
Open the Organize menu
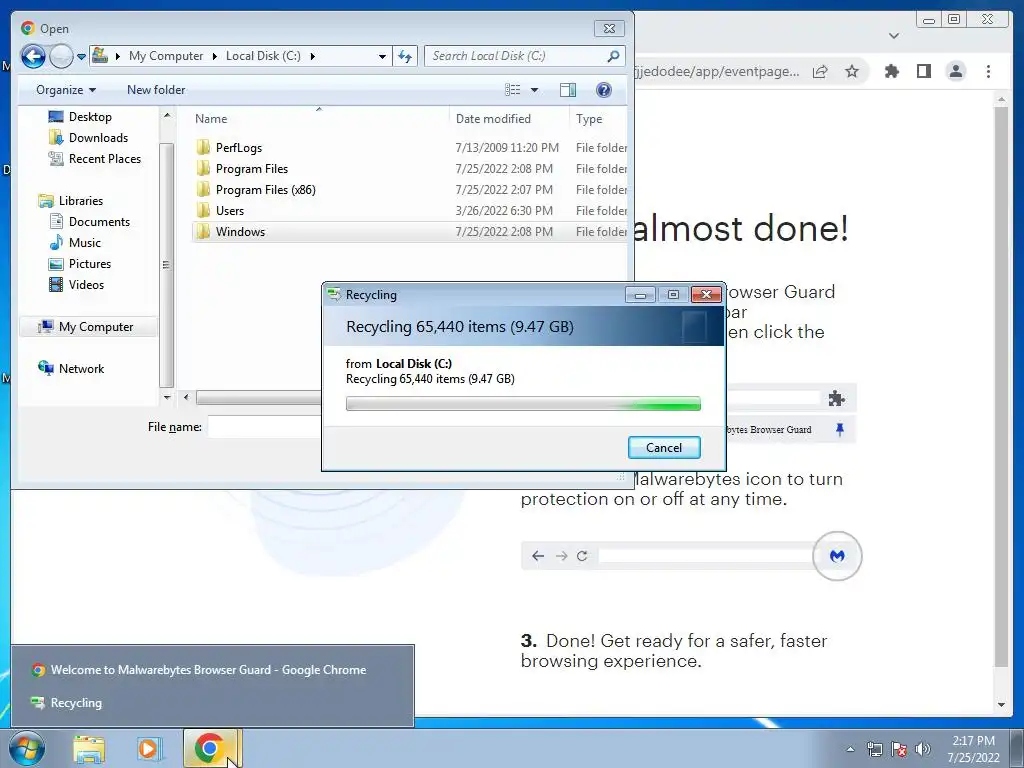click(x=66, y=90)
